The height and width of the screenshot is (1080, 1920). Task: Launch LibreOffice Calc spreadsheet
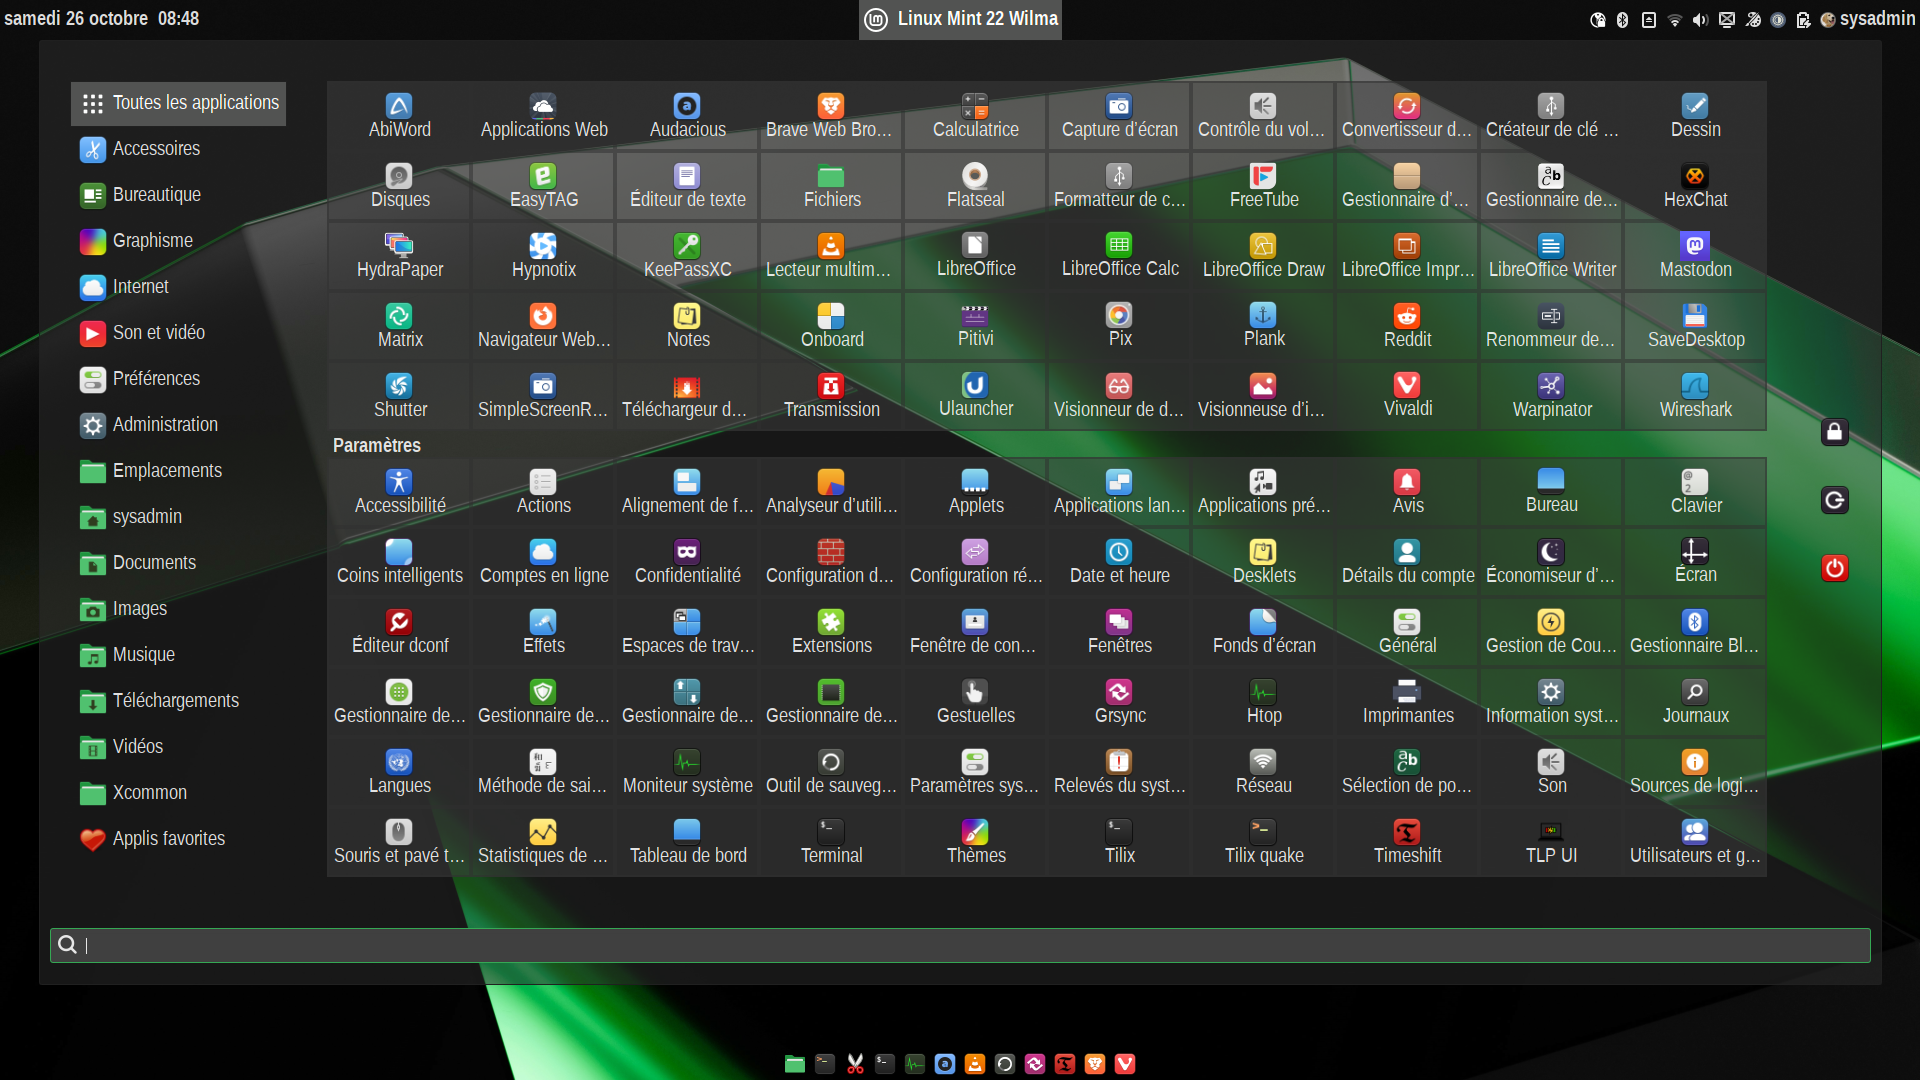click(x=1119, y=256)
